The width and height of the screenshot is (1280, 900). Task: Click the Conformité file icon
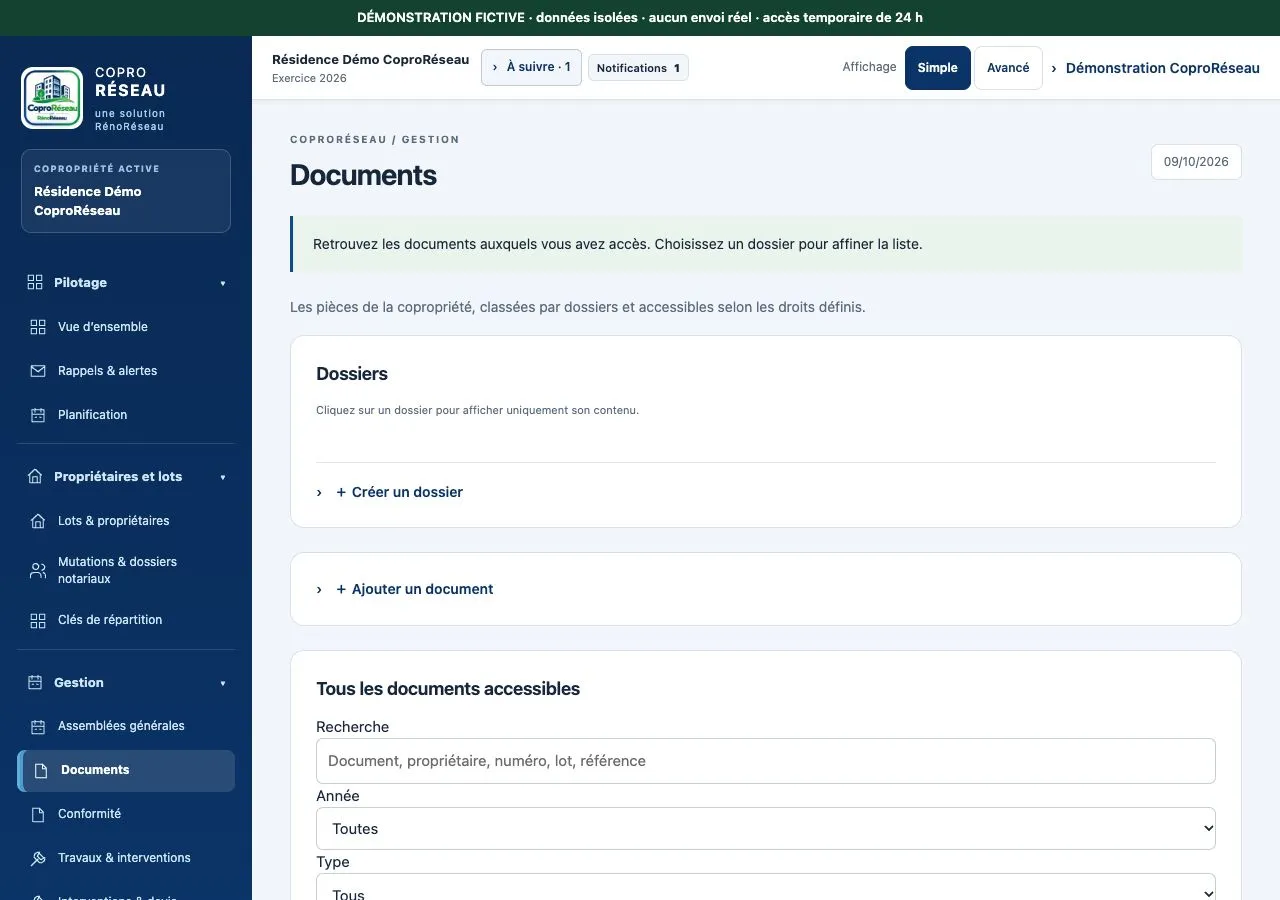(x=38, y=814)
